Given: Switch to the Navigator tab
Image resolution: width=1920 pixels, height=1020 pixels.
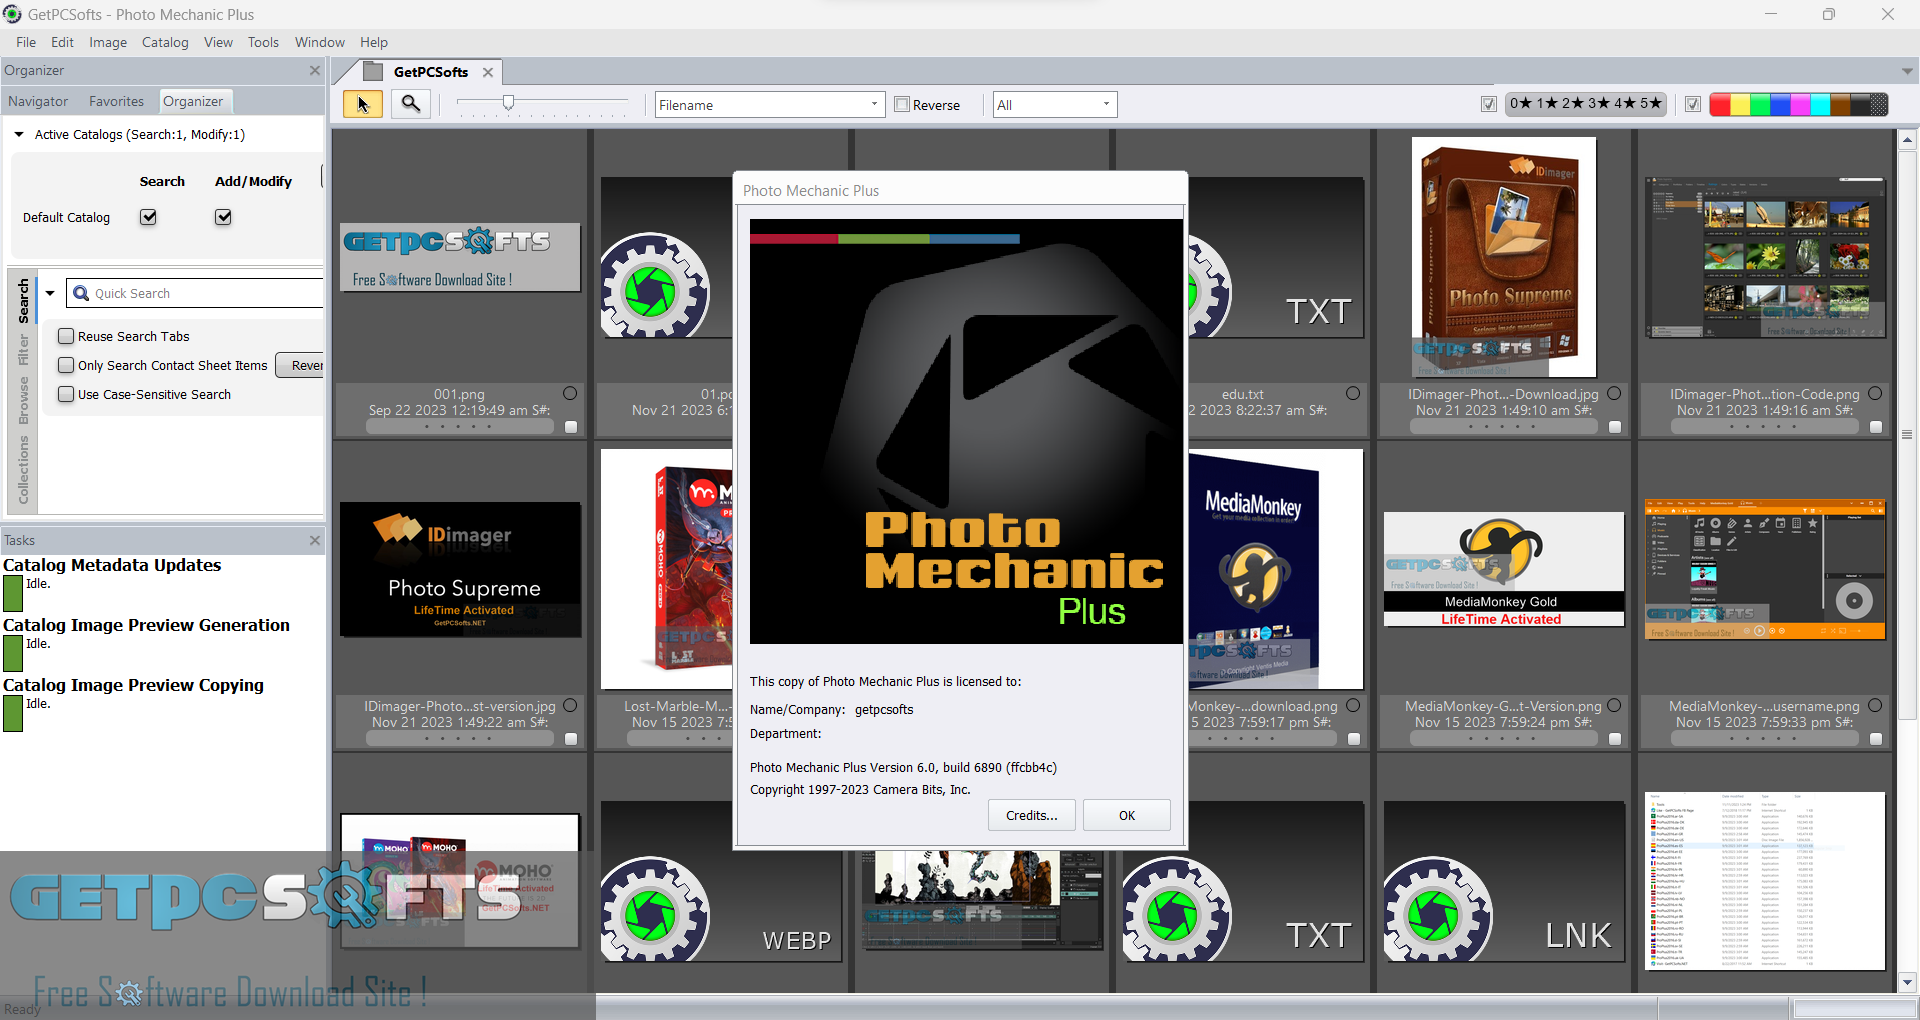Looking at the screenshot, I should 38,101.
